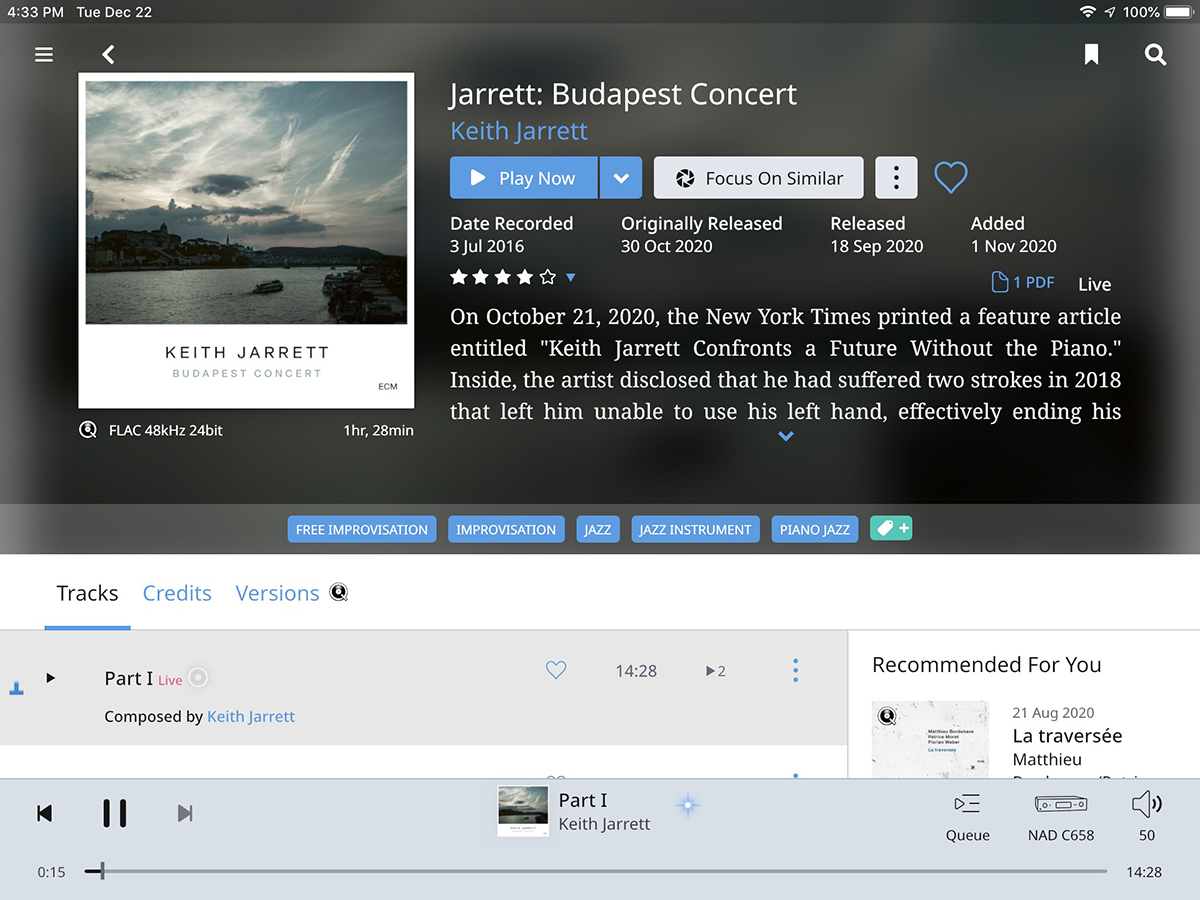This screenshot has height=900, width=1200.
Task: Switch to the Tracks tab
Action: 87,593
